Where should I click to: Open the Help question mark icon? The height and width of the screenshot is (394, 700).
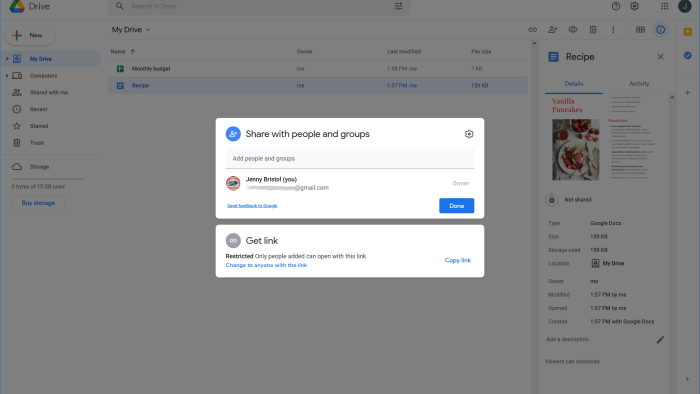616,6
